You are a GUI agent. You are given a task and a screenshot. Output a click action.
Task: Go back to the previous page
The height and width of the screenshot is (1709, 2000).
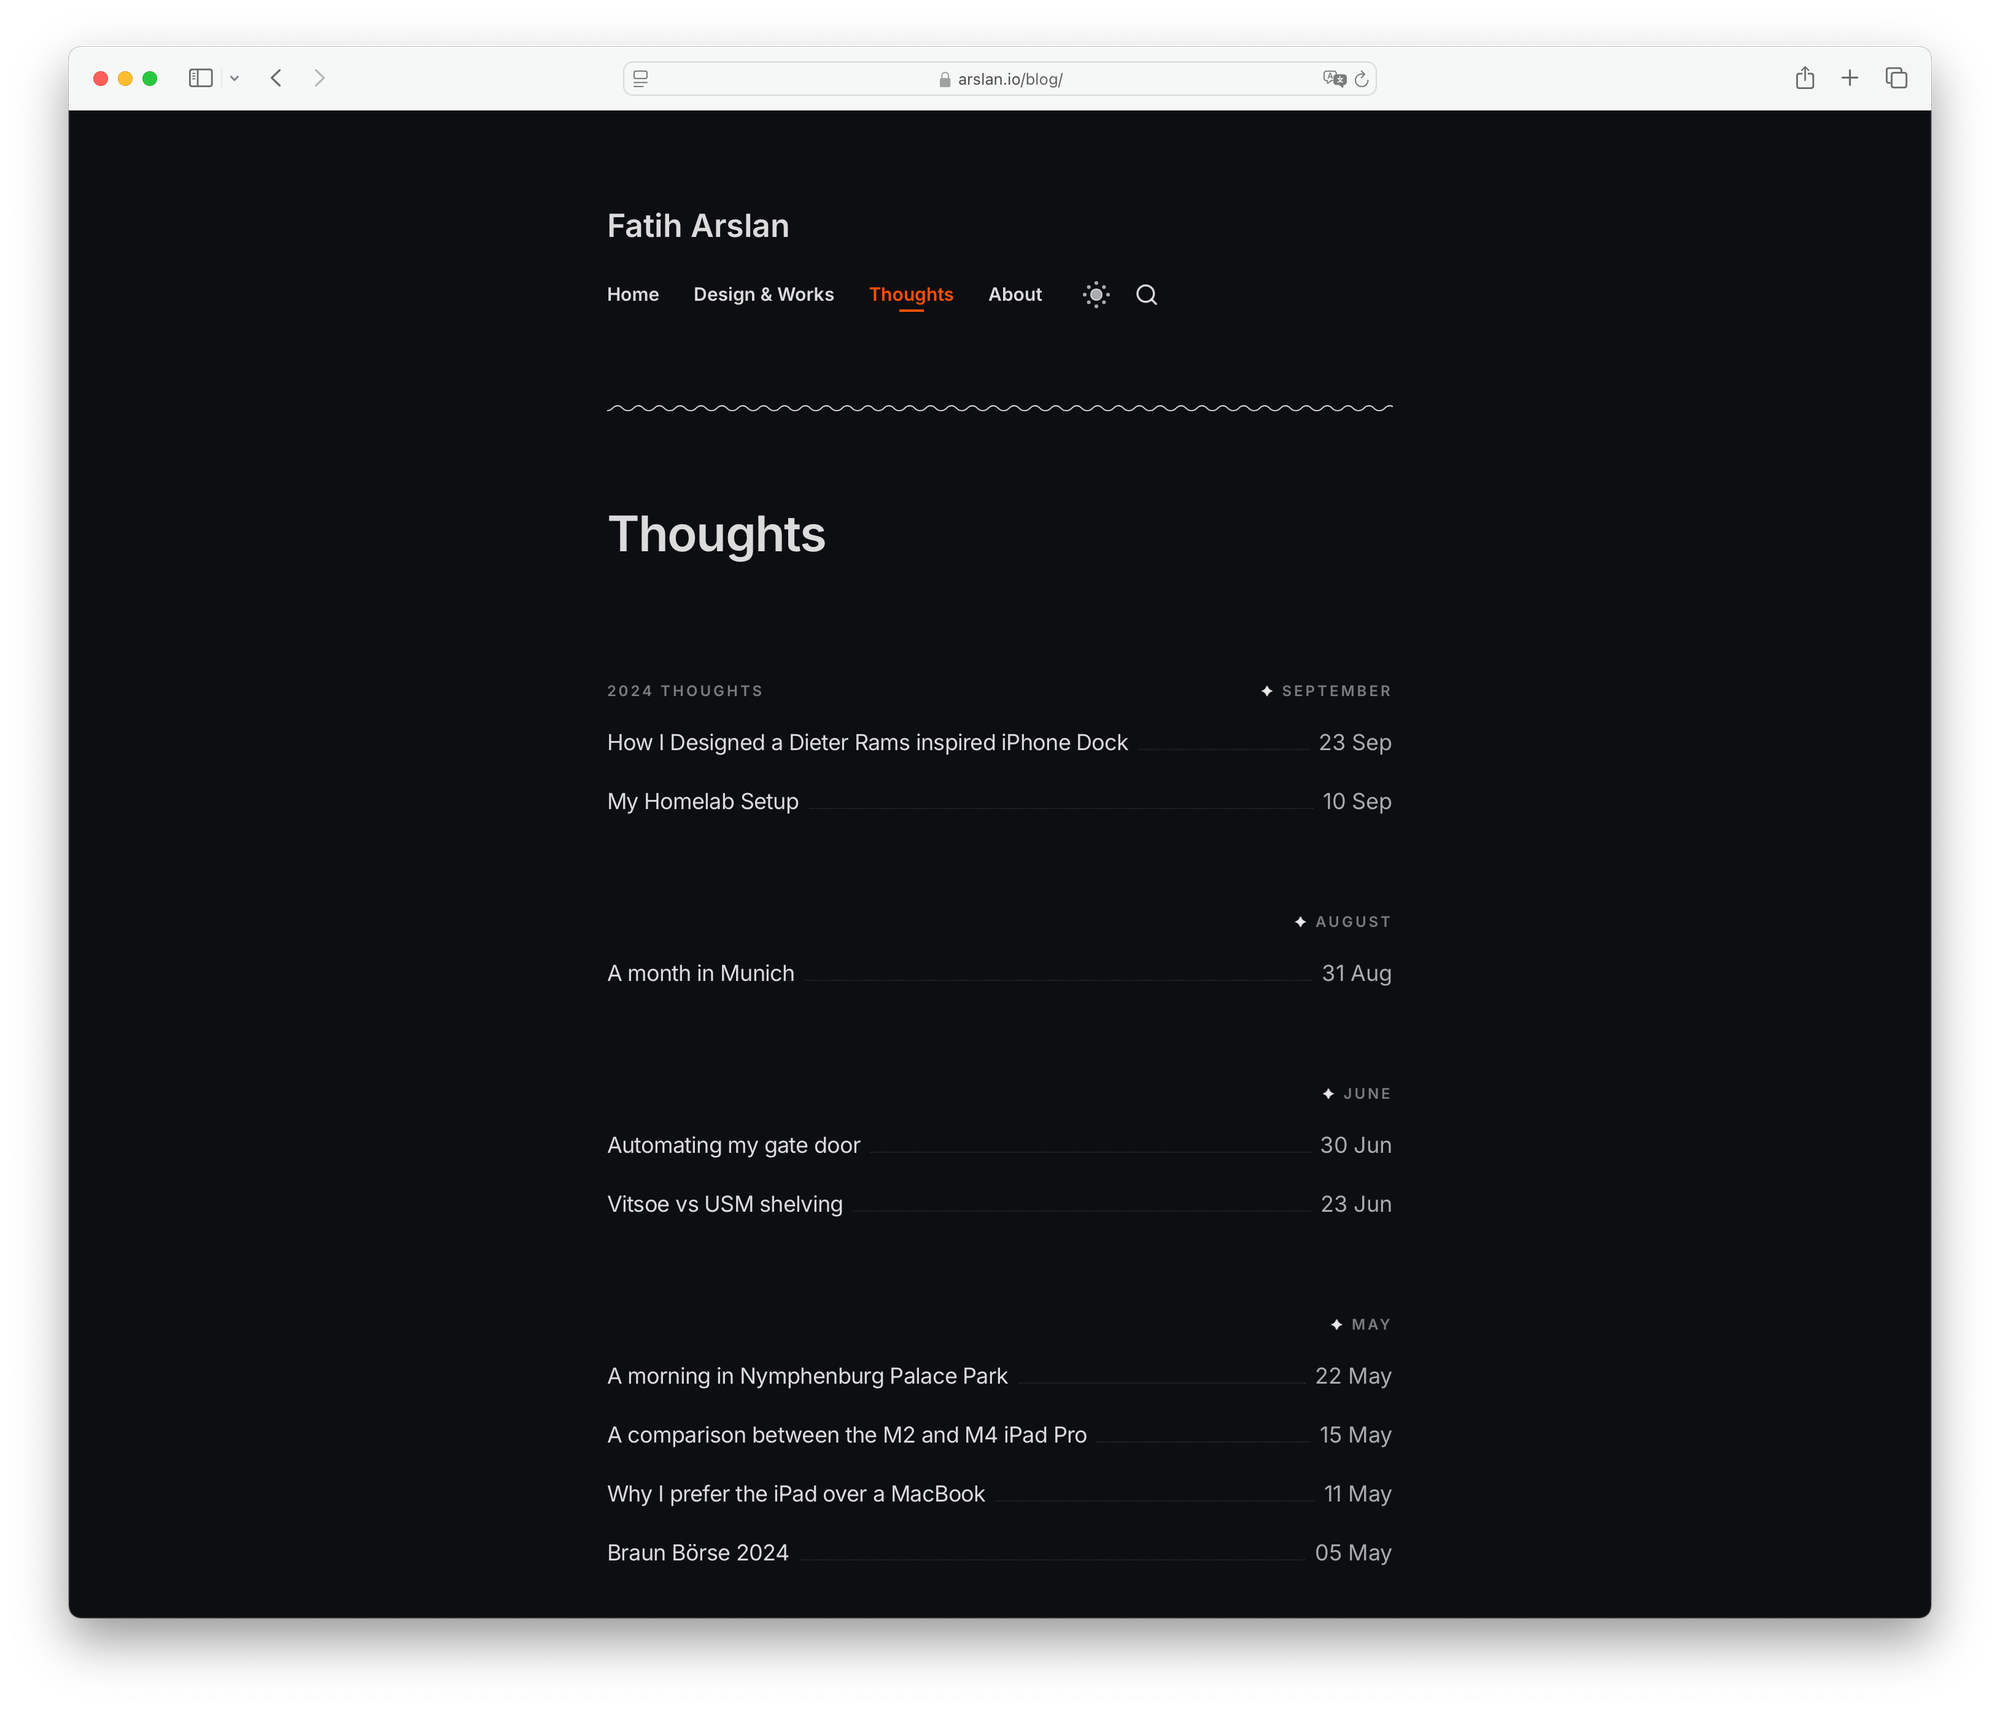[276, 78]
